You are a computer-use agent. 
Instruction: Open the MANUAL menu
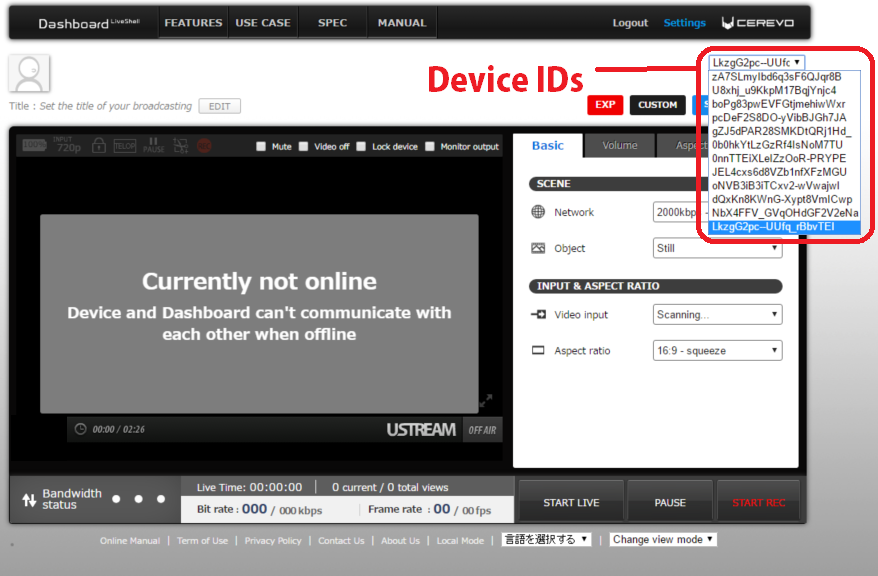(x=402, y=23)
